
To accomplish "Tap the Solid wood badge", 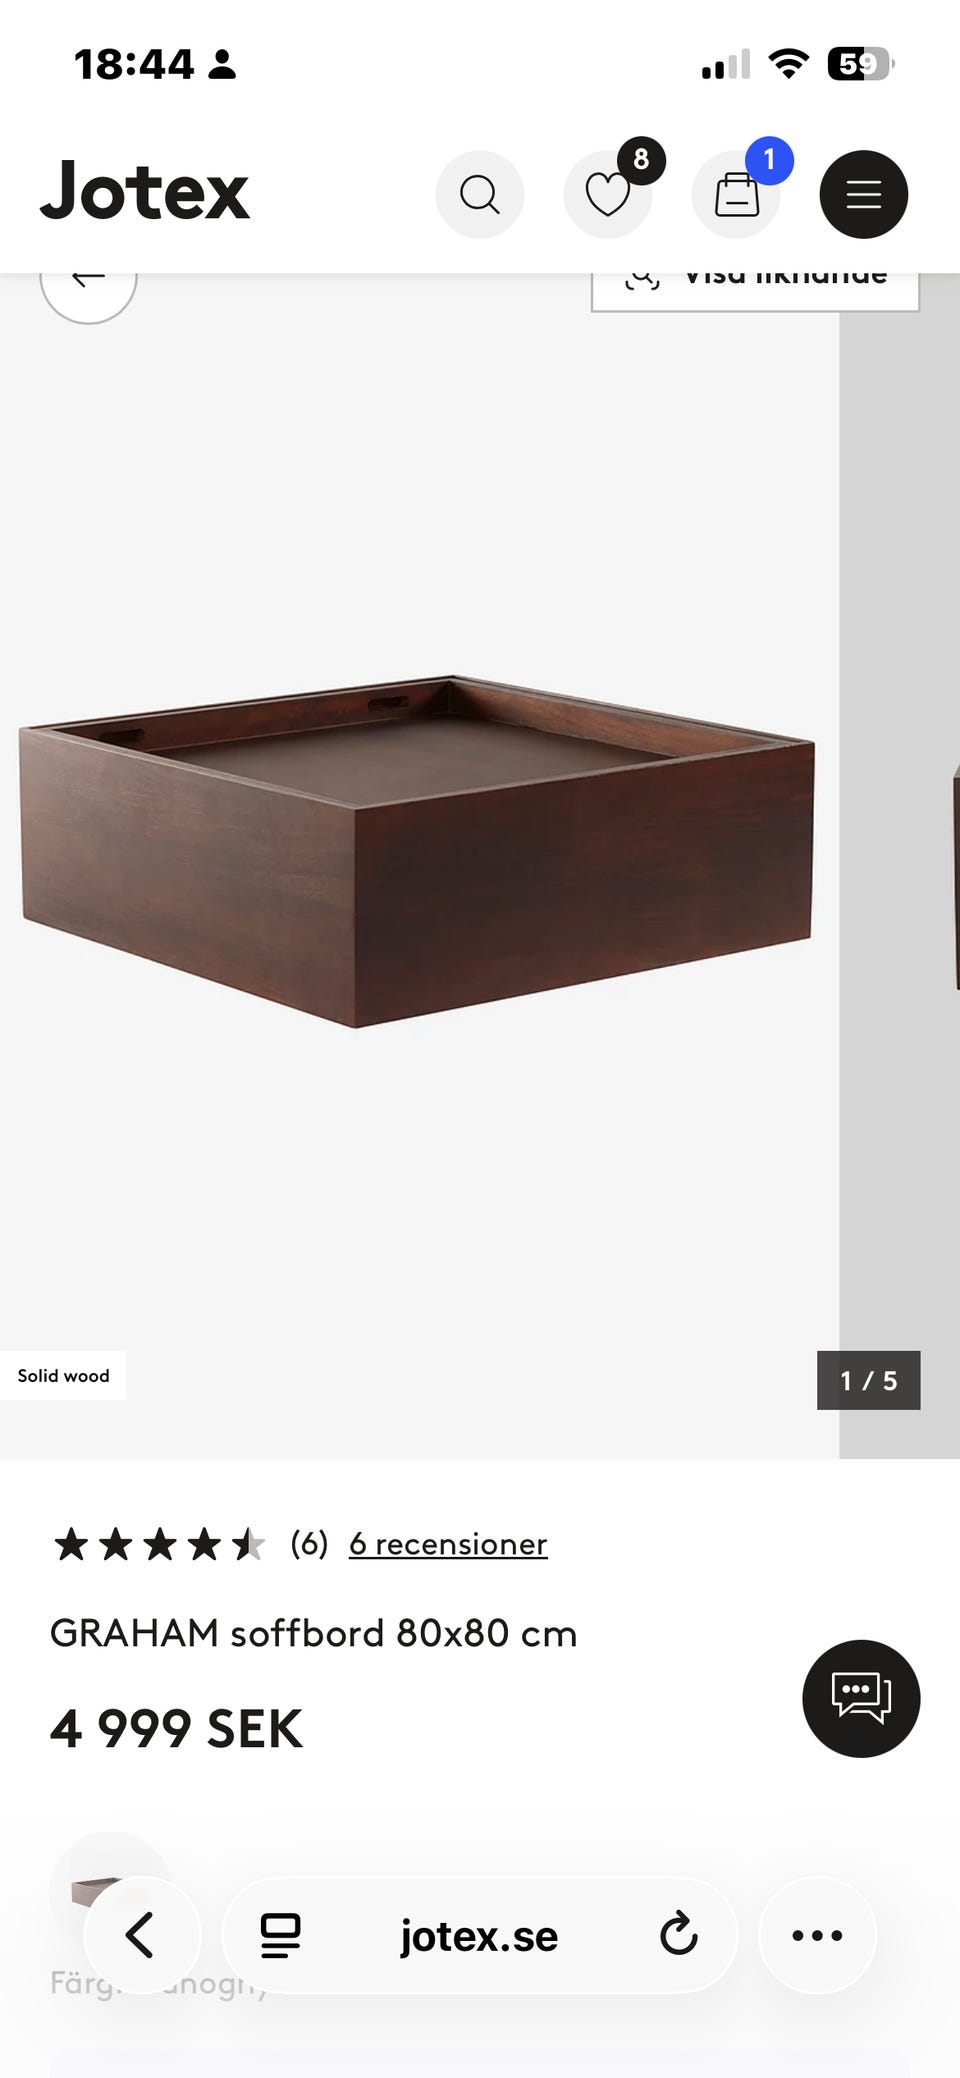I will click(63, 1375).
